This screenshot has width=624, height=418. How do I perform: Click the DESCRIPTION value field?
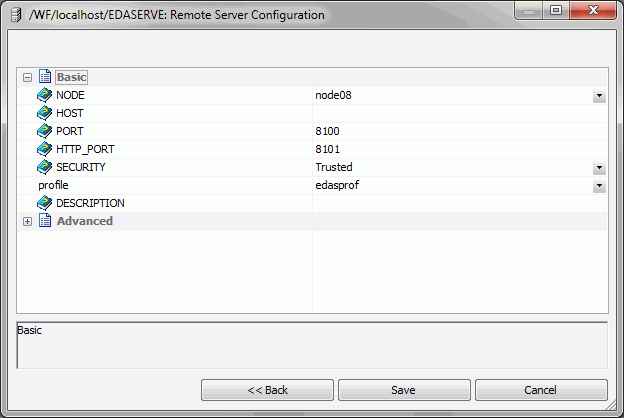tap(460, 203)
